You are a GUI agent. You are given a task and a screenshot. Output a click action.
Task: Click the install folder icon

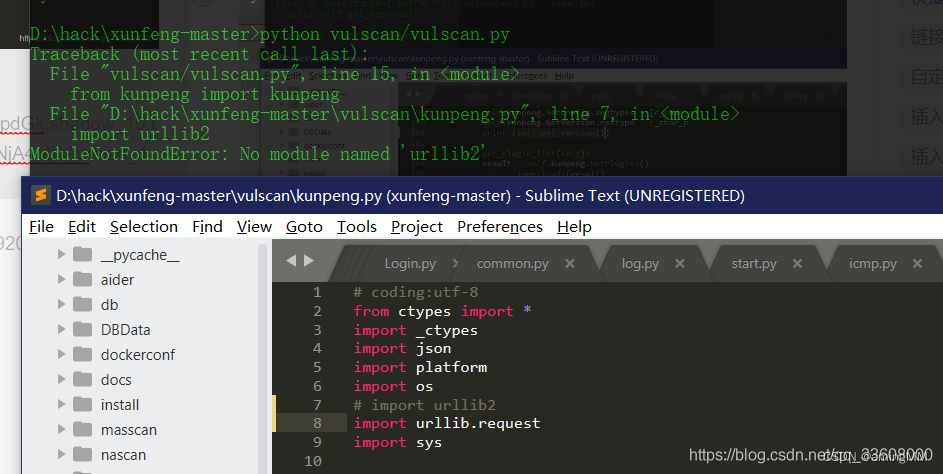82,404
